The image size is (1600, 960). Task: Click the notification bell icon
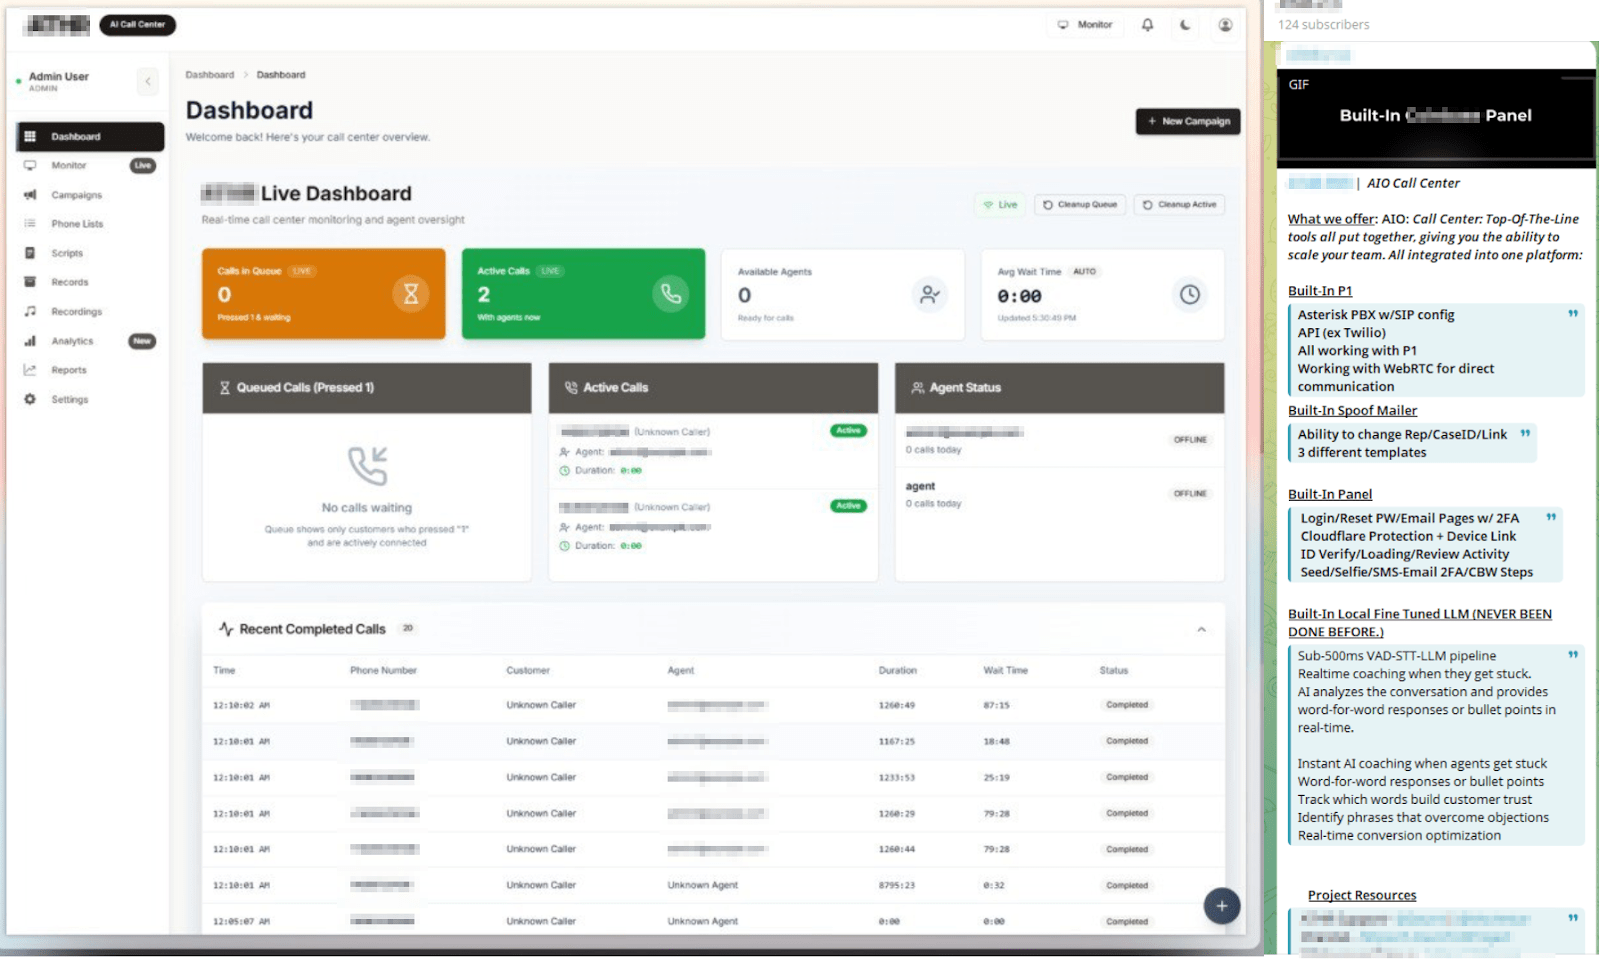[x=1147, y=25]
